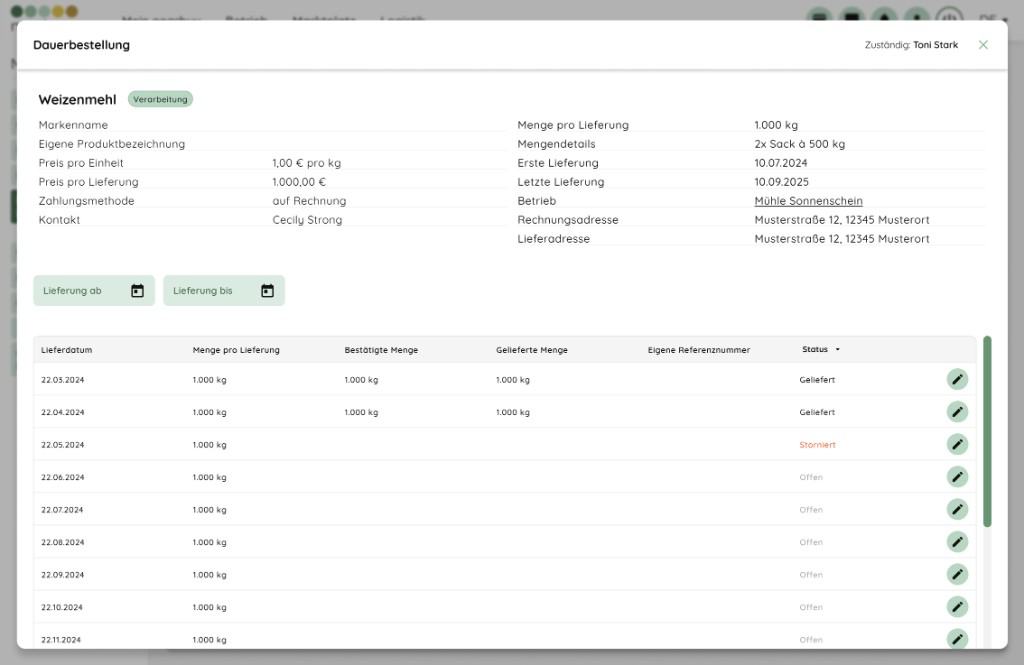Image resolution: width=1024 pixels, height=665 pixels.
Task: Edit the 22.06.2024 delivery row
Action: point(957,477)
